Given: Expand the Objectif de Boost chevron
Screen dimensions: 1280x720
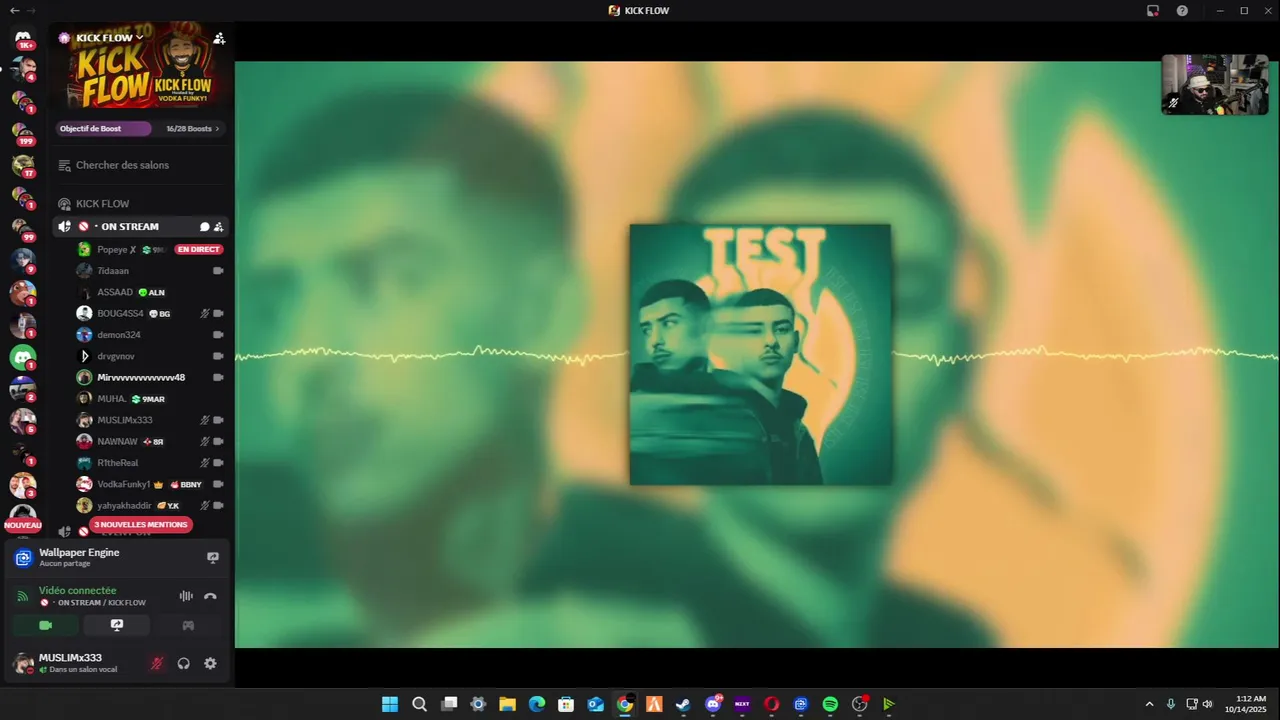Looking at the screenshot, I should [217, 129].
